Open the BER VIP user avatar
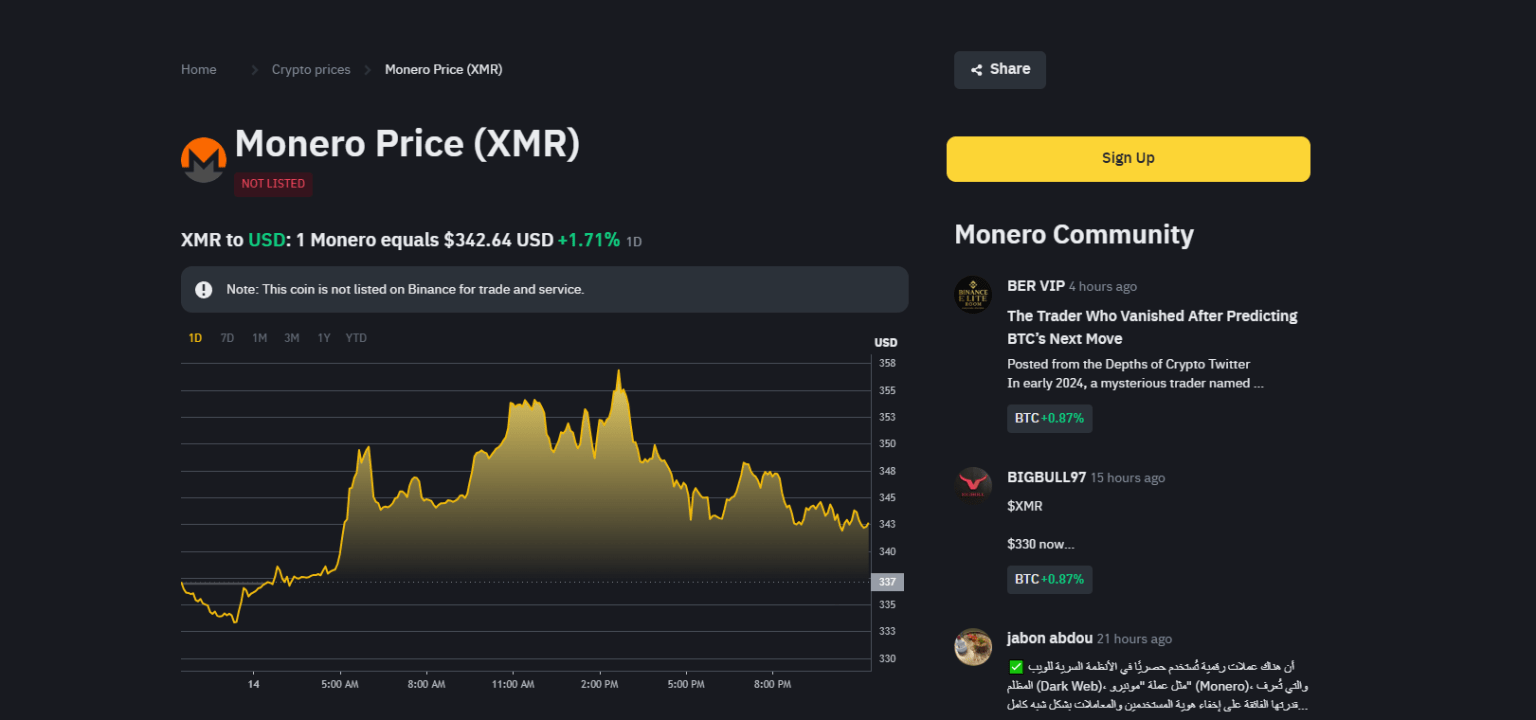Screen dimensions: 1536x720 tap(973, 295)
